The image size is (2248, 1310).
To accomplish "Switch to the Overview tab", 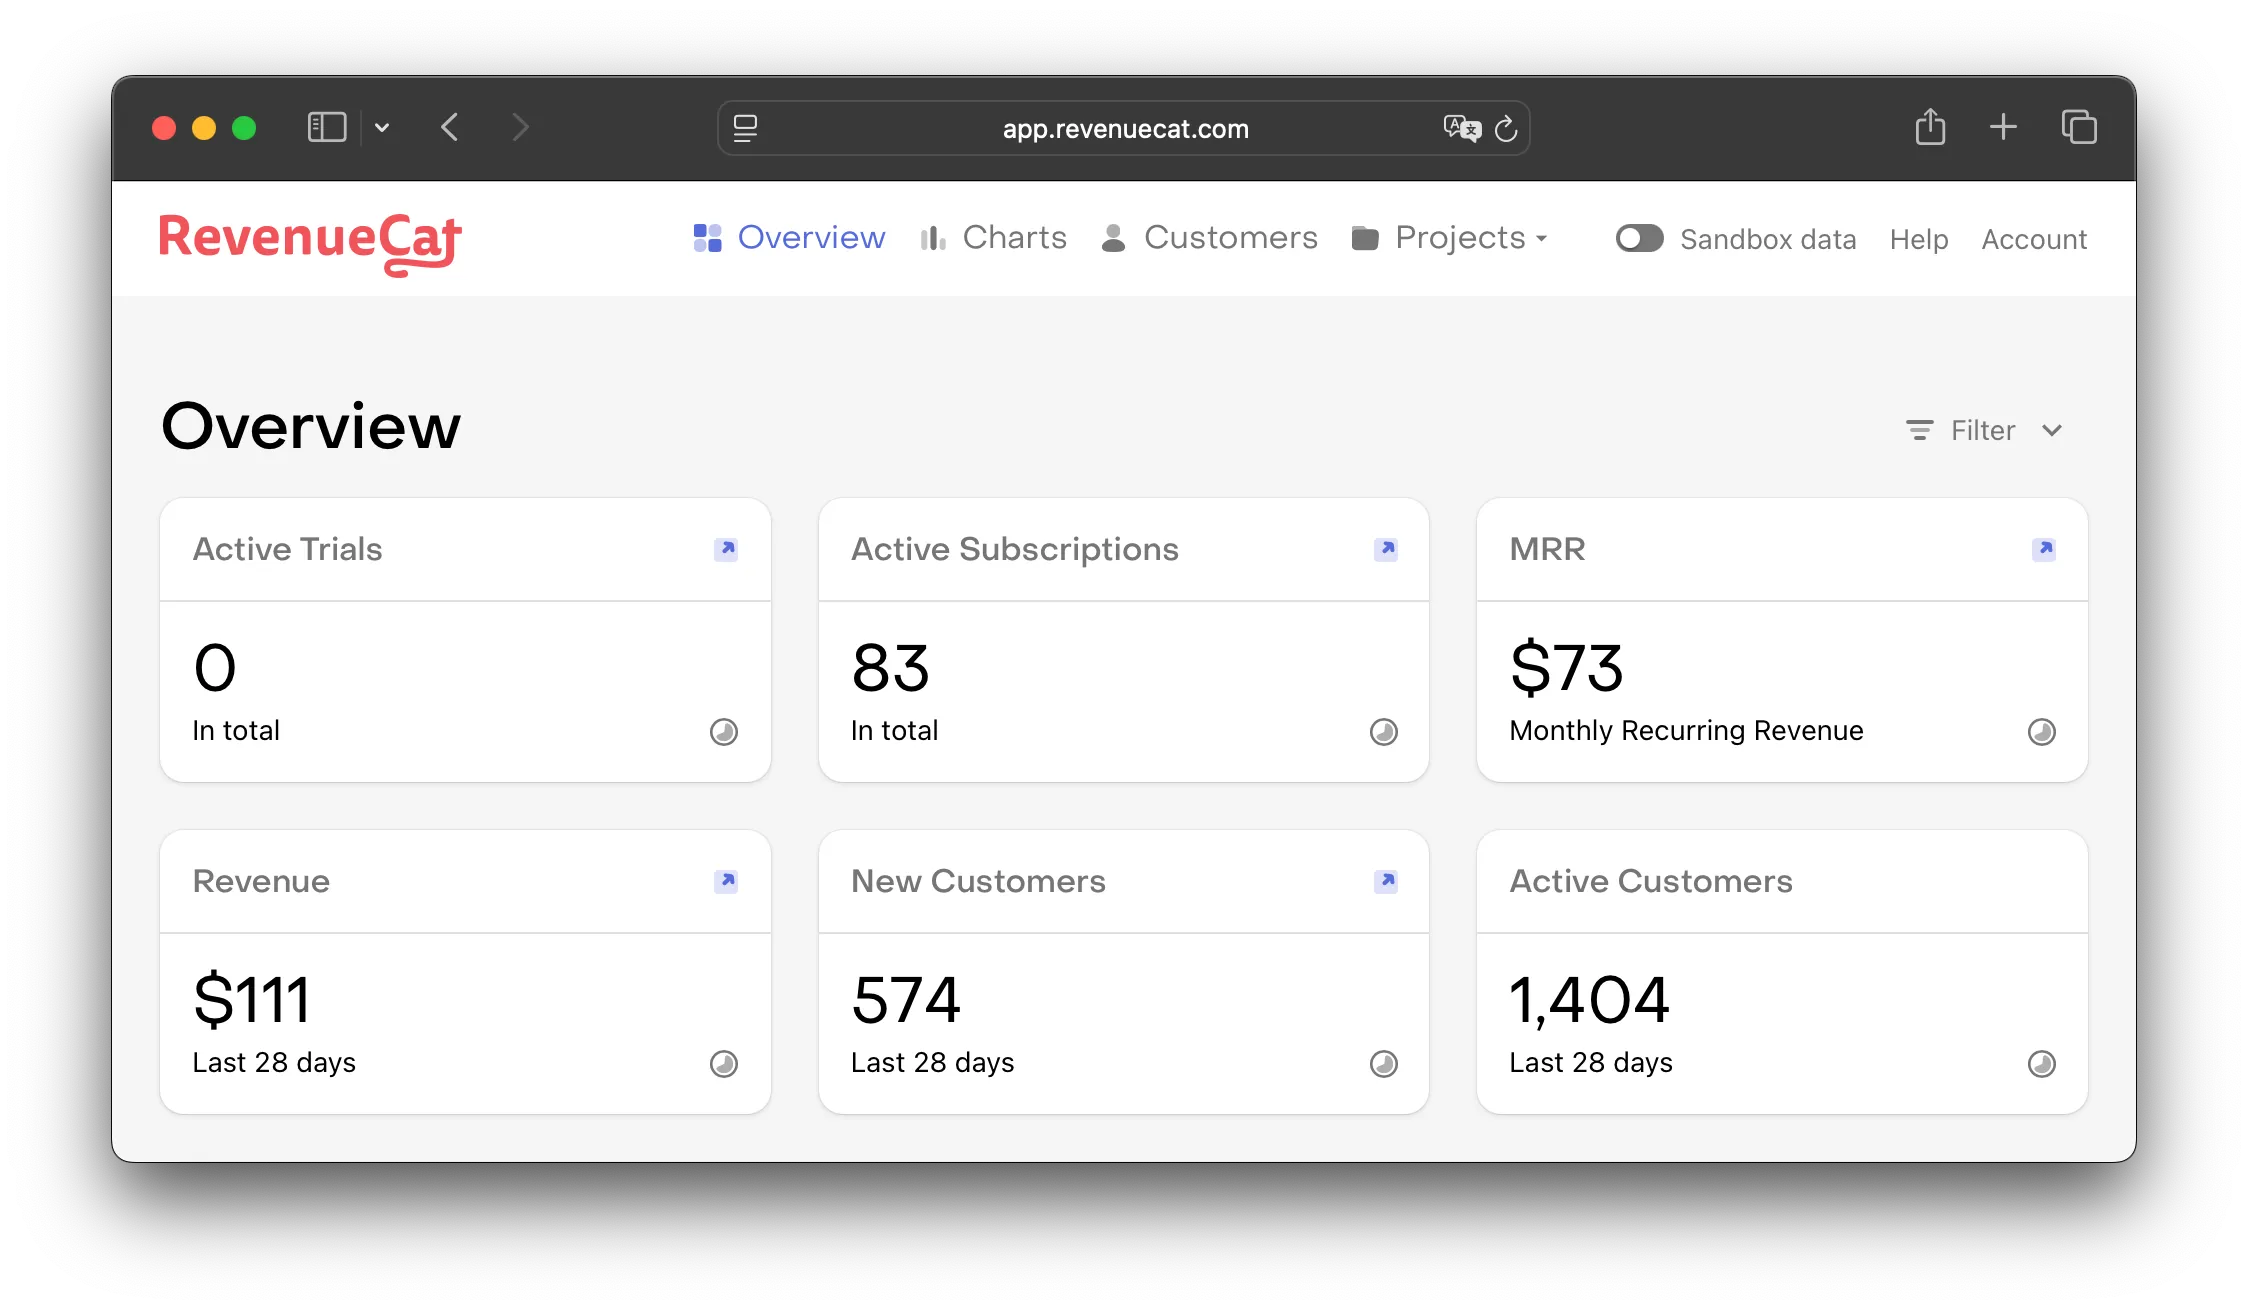I will point(790,238).
